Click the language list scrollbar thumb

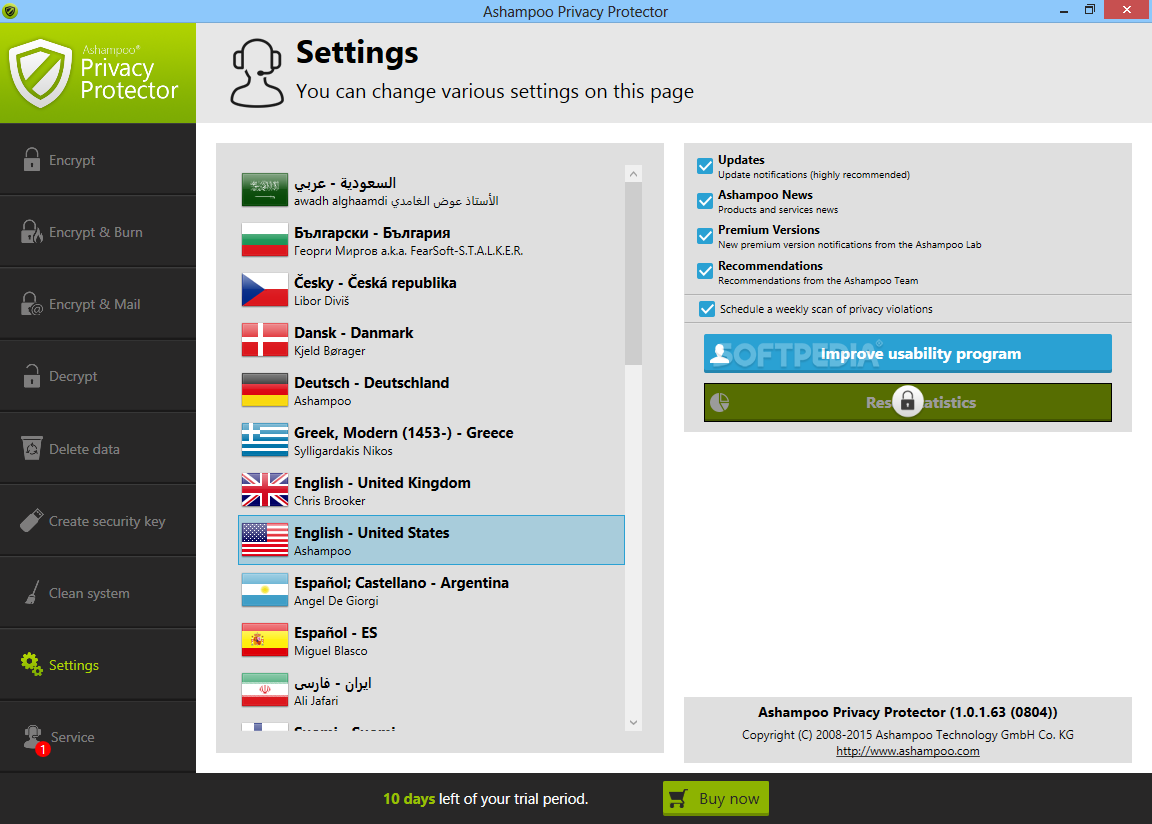(x=633, y=274)
